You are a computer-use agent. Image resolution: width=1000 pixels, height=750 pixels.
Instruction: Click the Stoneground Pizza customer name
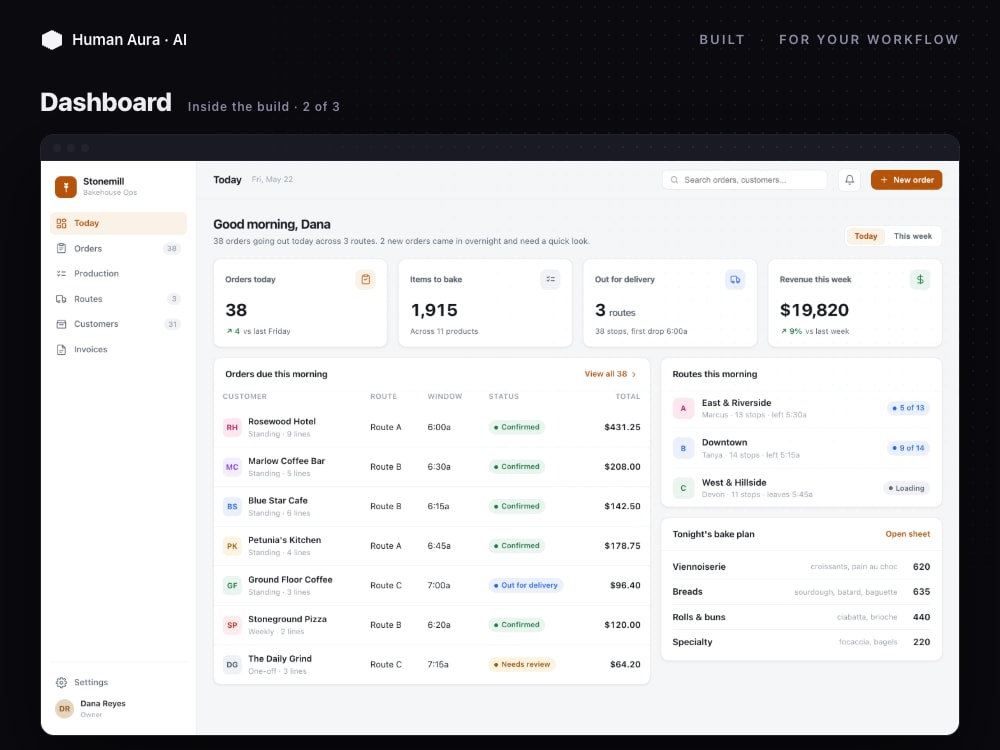click(287, 619)
